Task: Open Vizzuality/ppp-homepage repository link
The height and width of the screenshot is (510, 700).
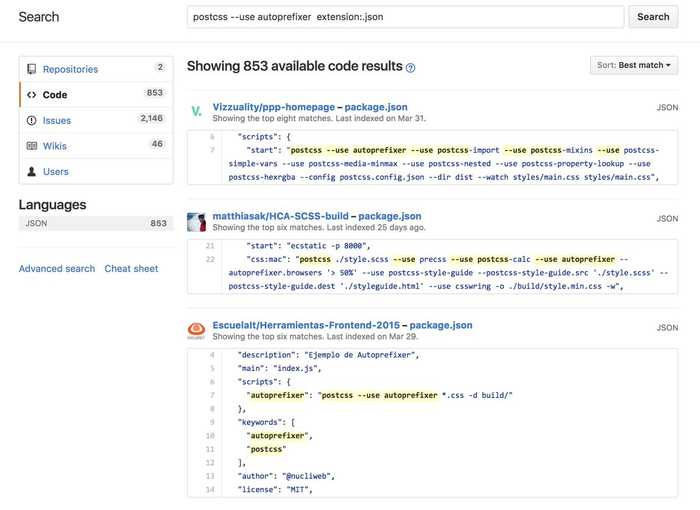Action: pos(274,107)
